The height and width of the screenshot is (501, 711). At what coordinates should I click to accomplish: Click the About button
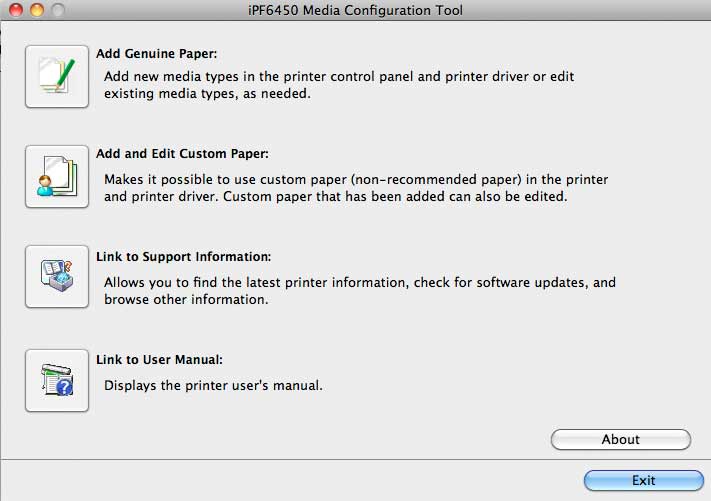[x=621, y=439]
